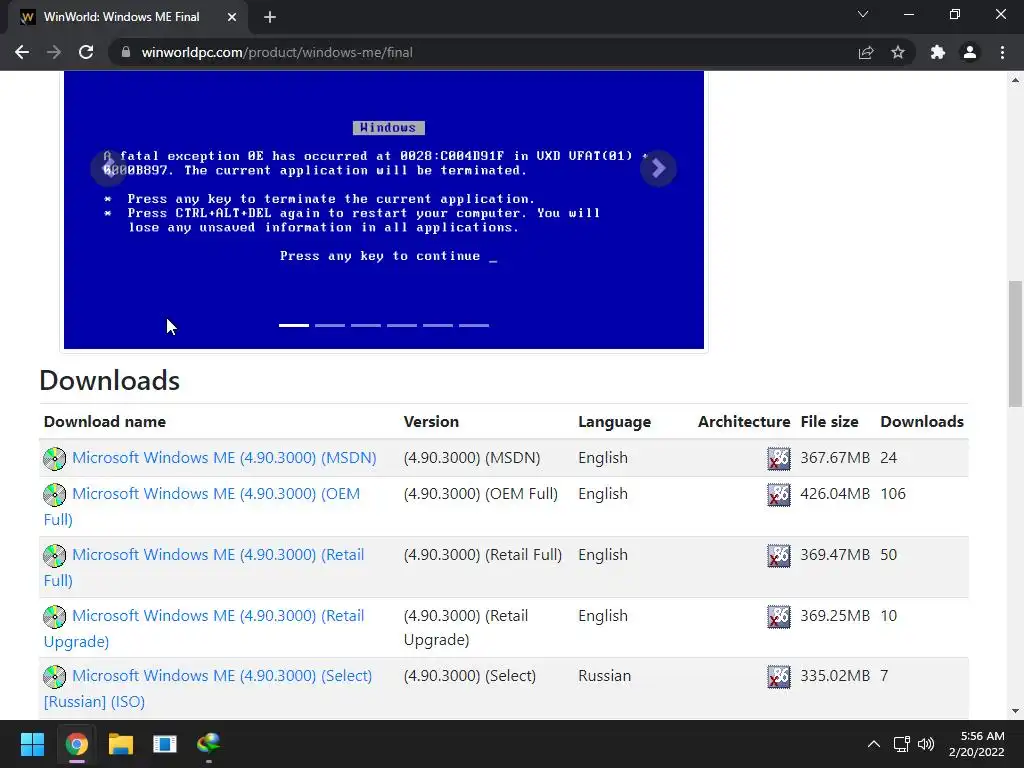Go back to the previous page
The image size is (1024, 768).
click(22, 52)
